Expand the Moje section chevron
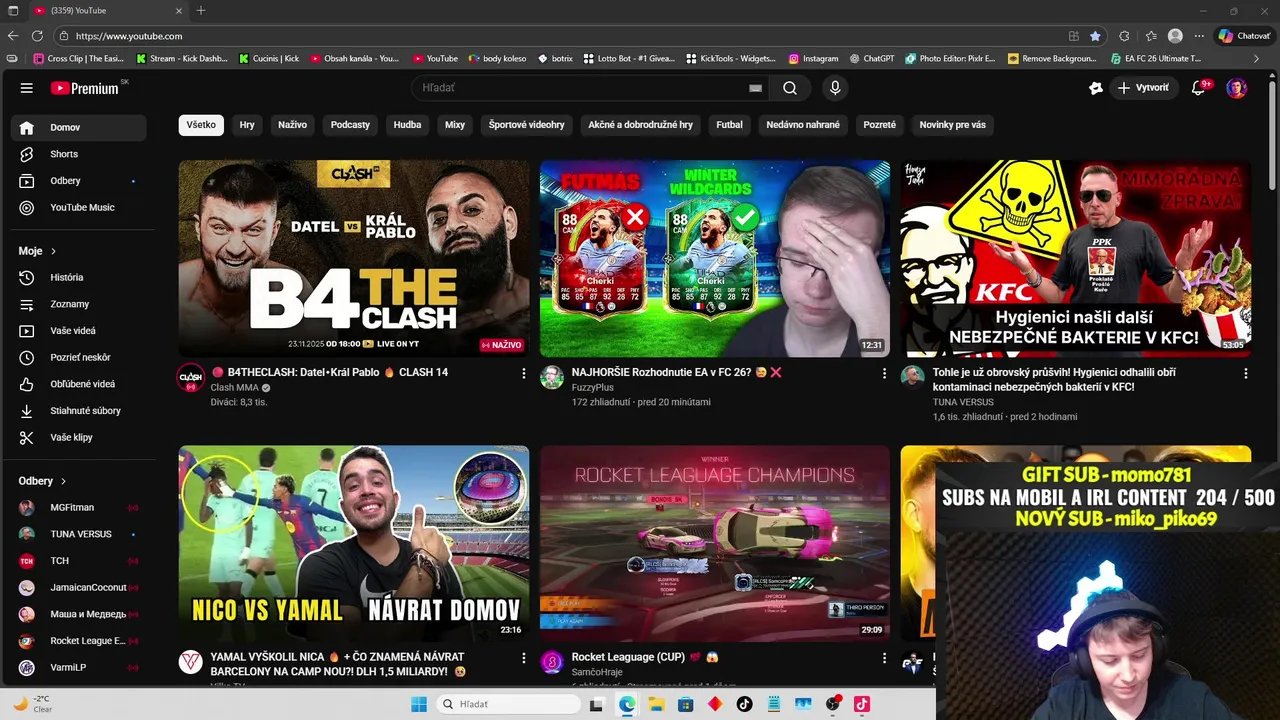The height and width of the screenshot is (720, 1280). point(53,251)
